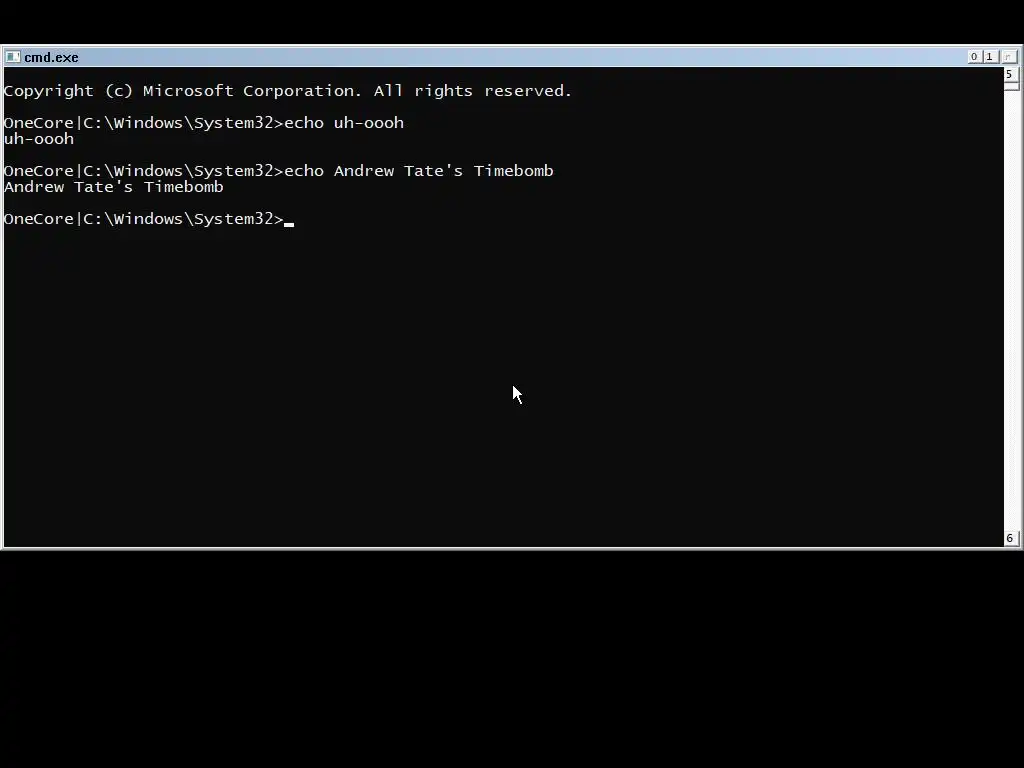Click the scroll-up "5" arrow button
The height and width of the screenshot is (768, 1024).
point(1010,74)
